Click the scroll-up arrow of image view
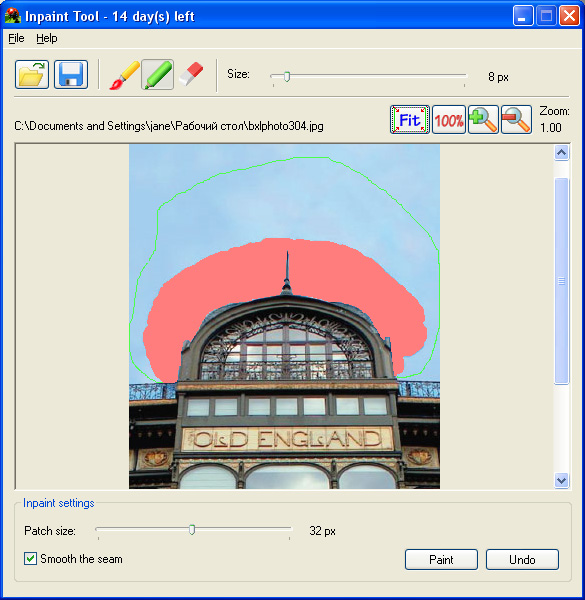The width and height of the screenshot is (585, 600). 561,153
